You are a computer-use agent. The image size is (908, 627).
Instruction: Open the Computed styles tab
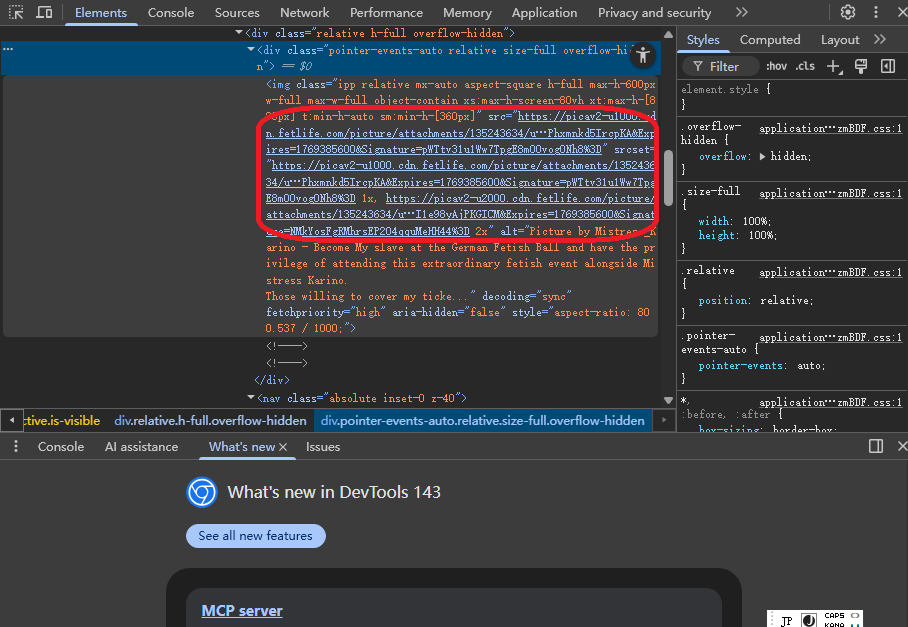769,40
